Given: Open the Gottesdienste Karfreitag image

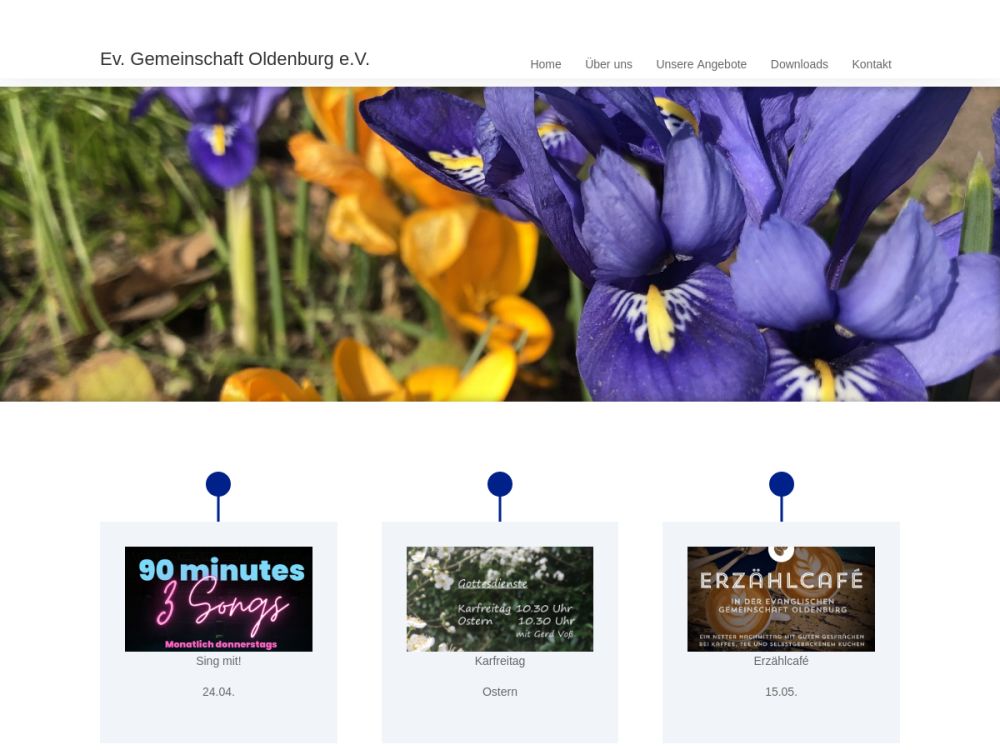Looking at the screenshot, I should click(x=500, y=599).
